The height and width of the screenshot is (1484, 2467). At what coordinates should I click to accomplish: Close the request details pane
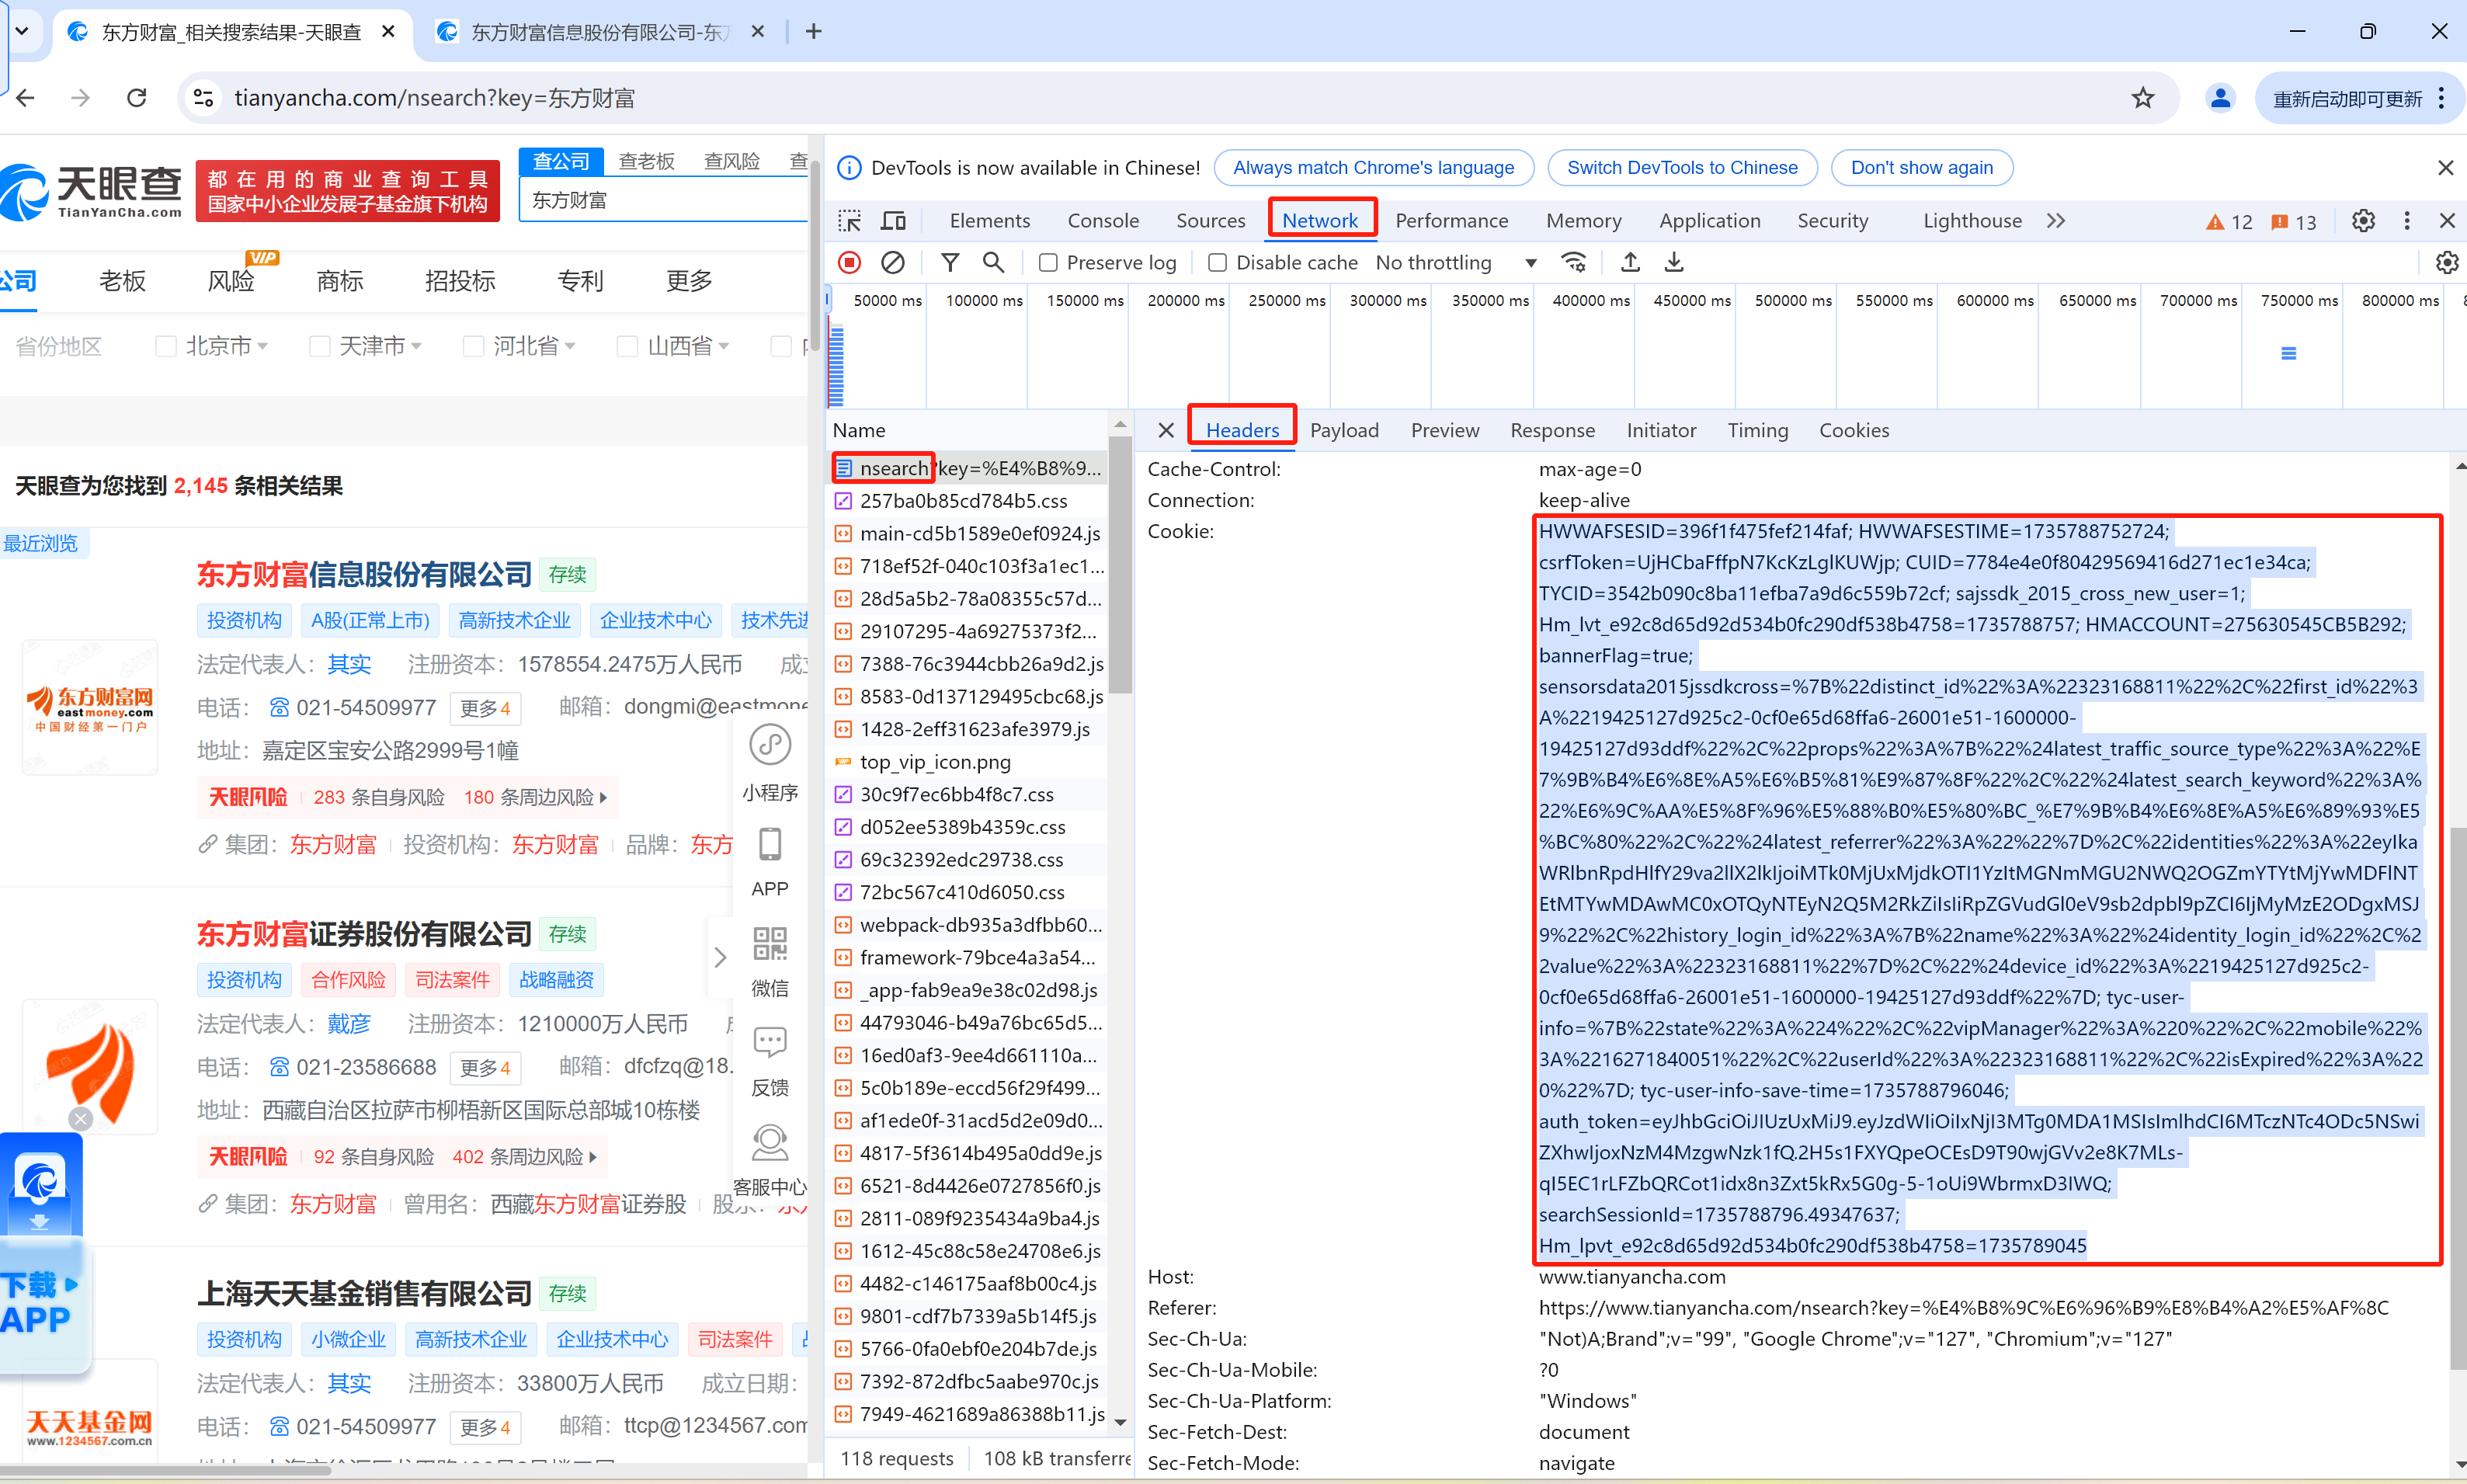(x=1165, y=430)
